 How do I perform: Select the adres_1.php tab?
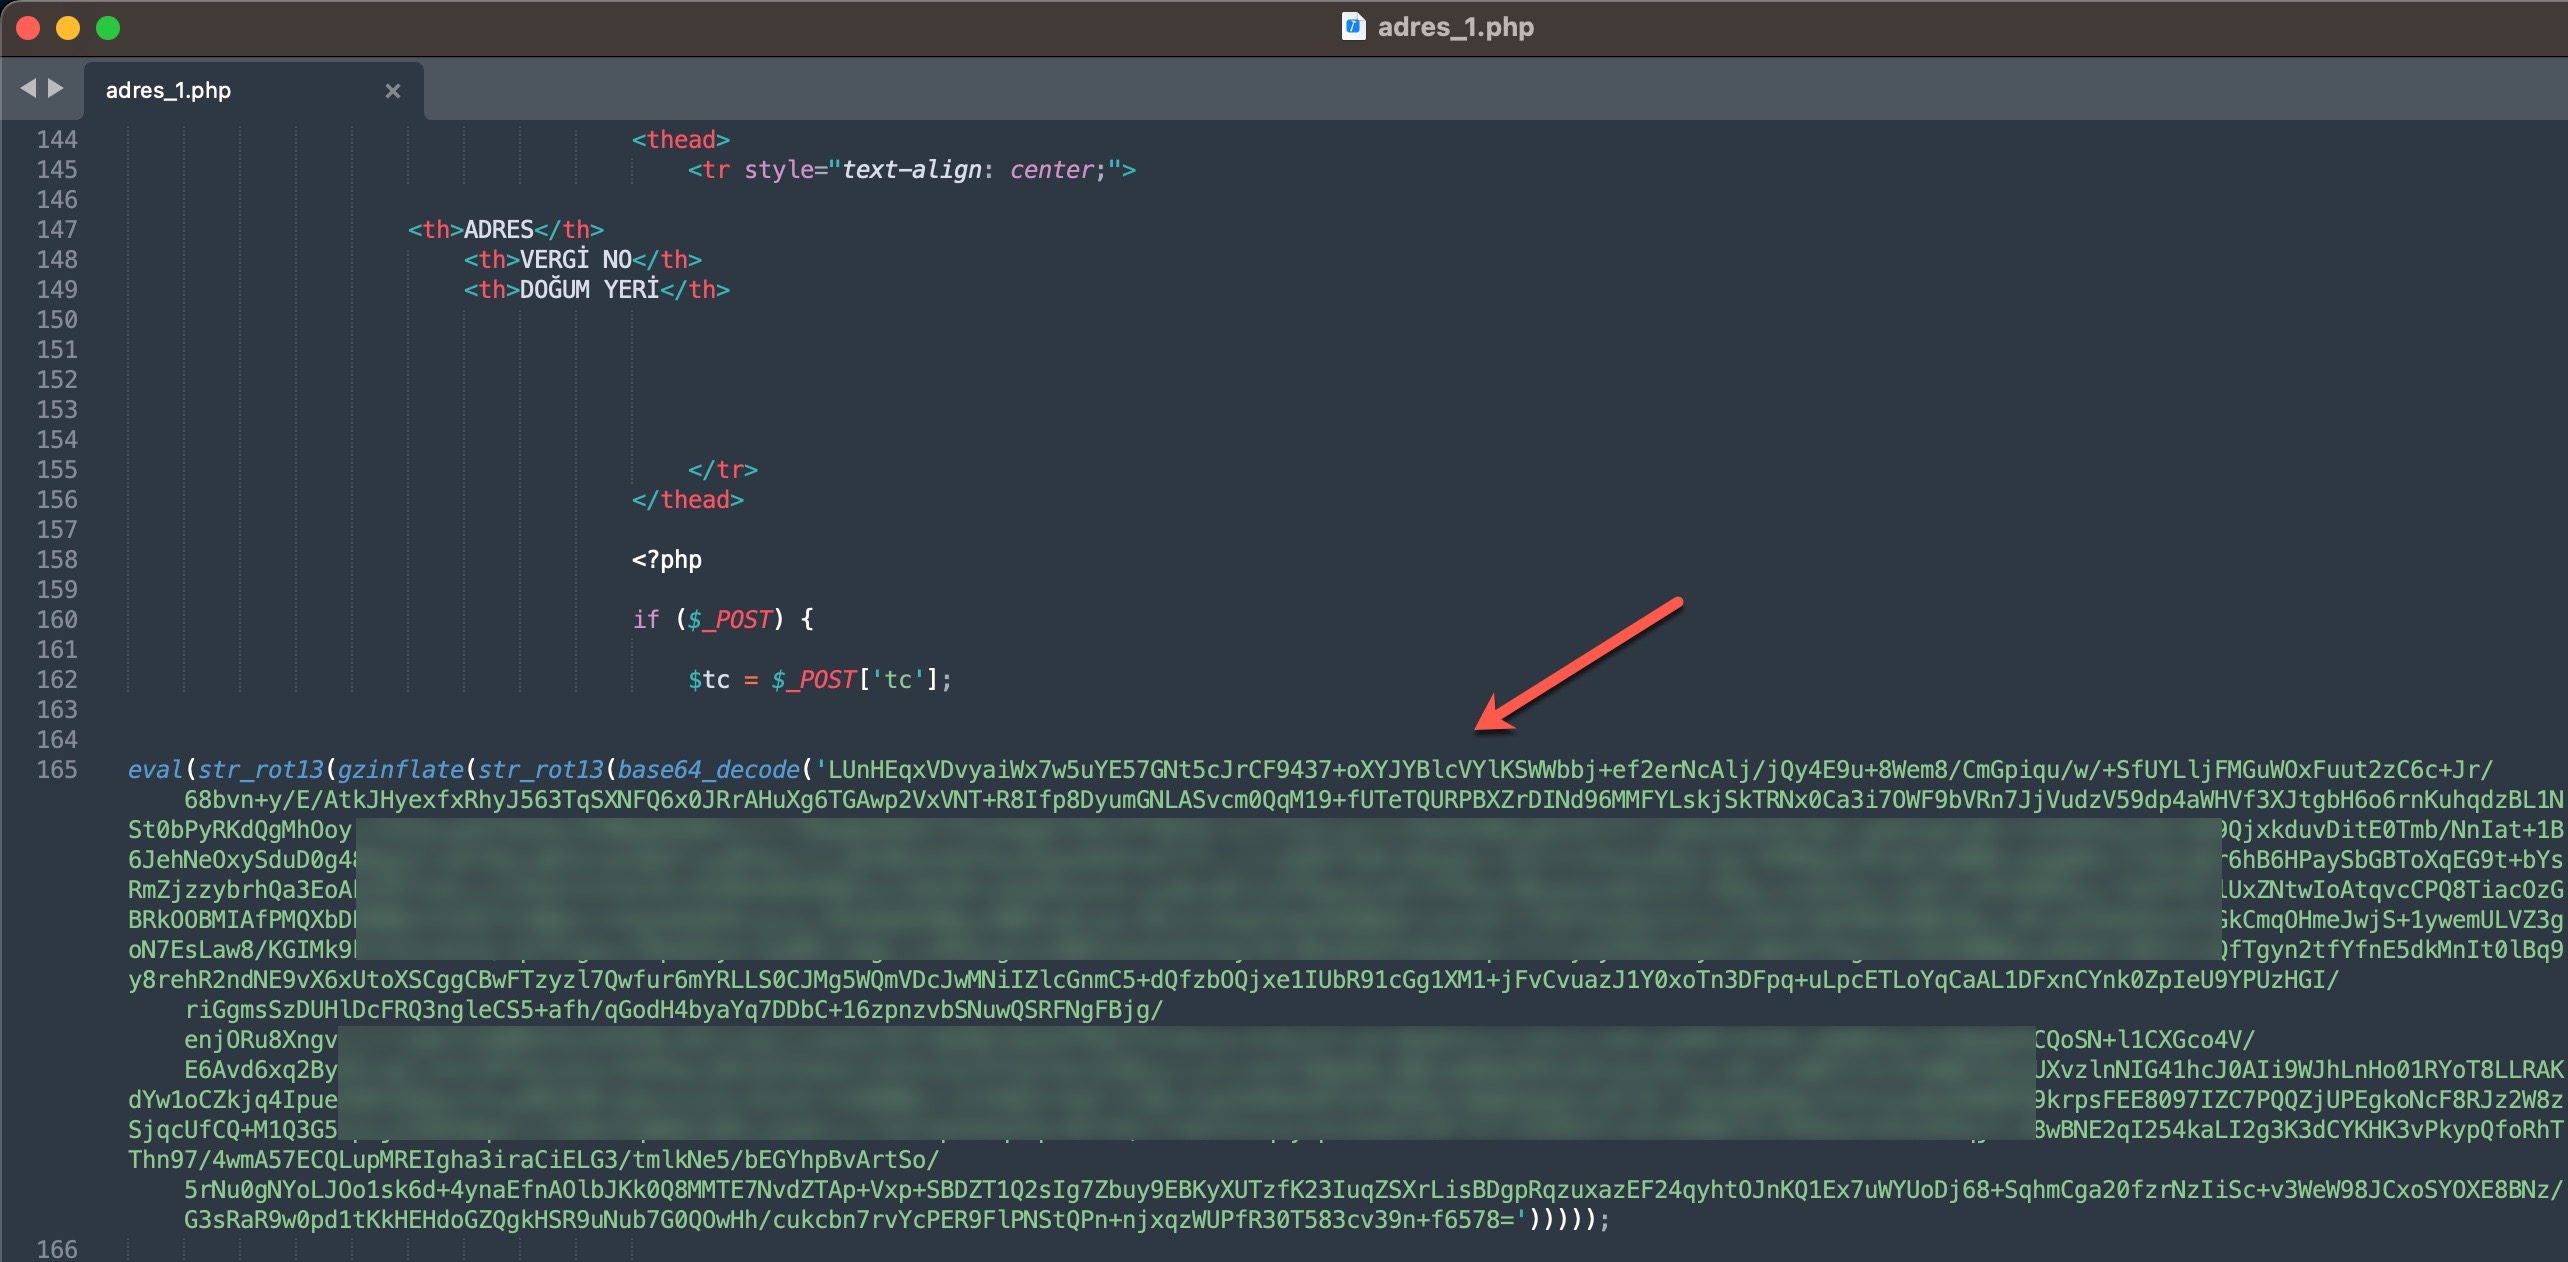tap(254, 90)
